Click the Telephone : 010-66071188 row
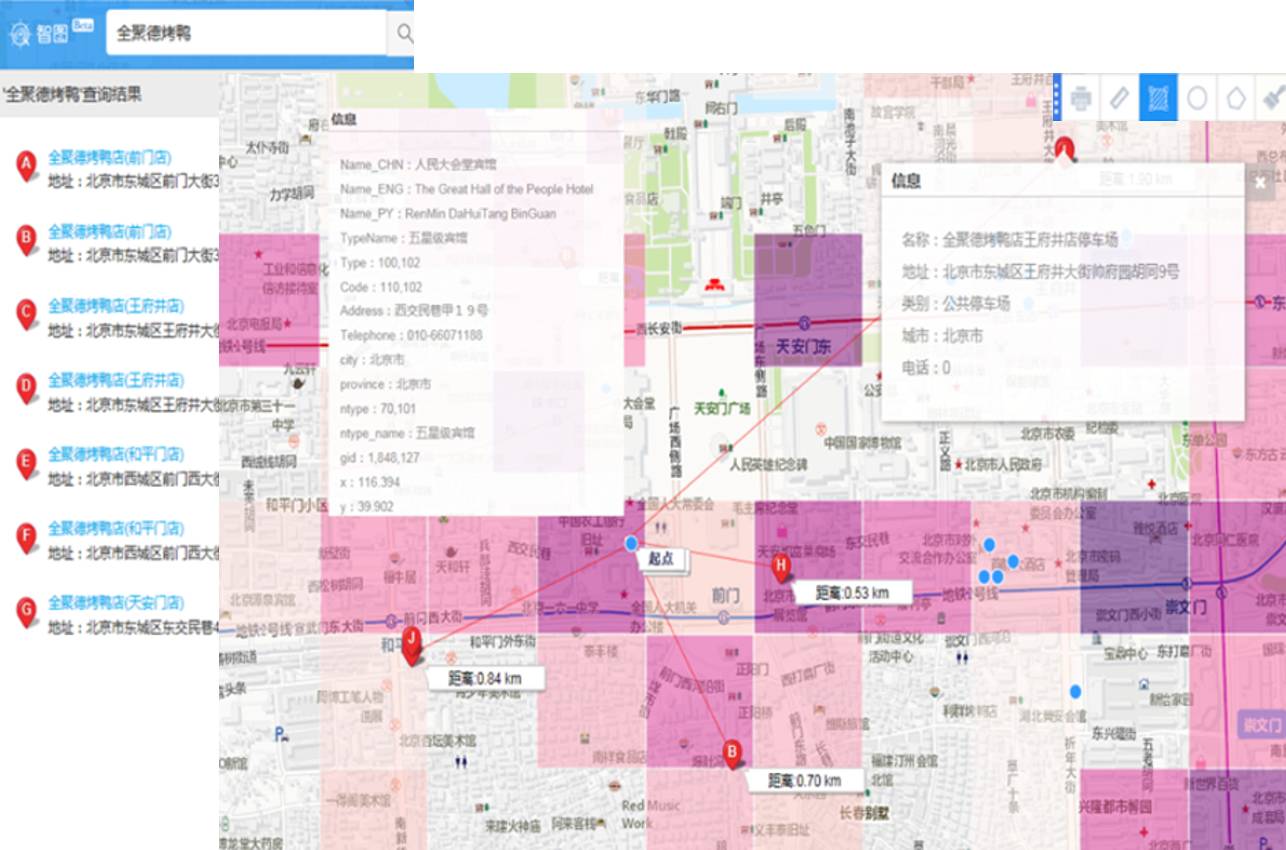 coord(411,335)
